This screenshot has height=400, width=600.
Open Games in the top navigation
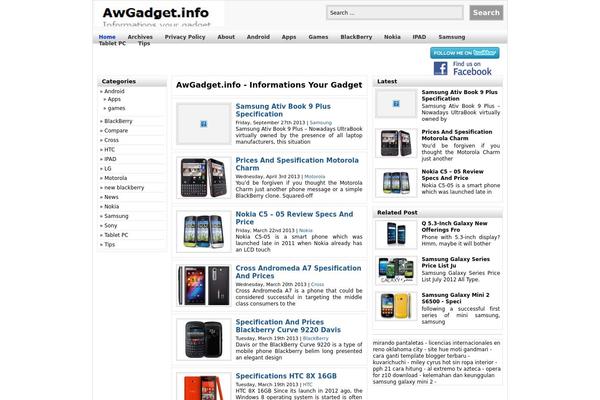tap(318, 37)
